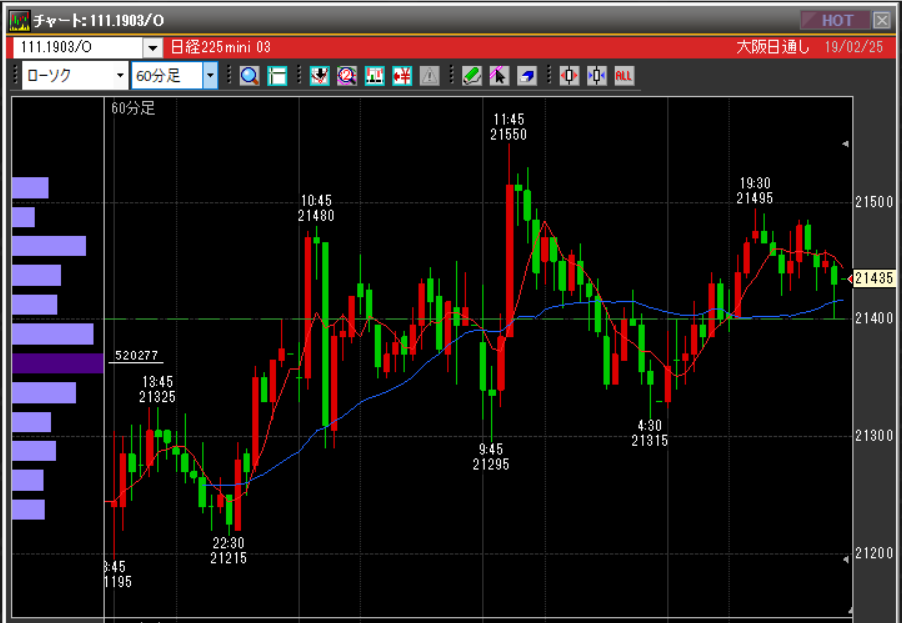The width and height of the screenshot is (902, 623).
Task: Close the chart window
Action: coord(881,21)
